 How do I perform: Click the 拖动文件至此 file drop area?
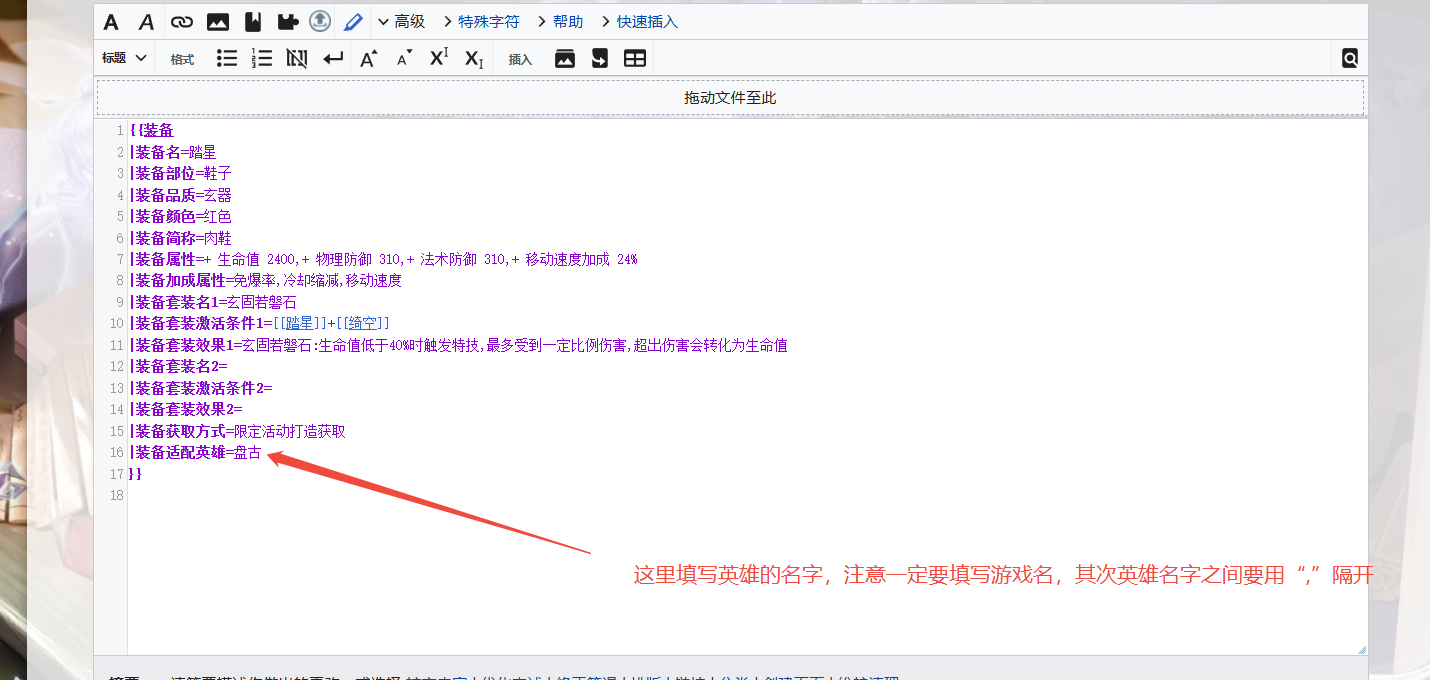730,98
